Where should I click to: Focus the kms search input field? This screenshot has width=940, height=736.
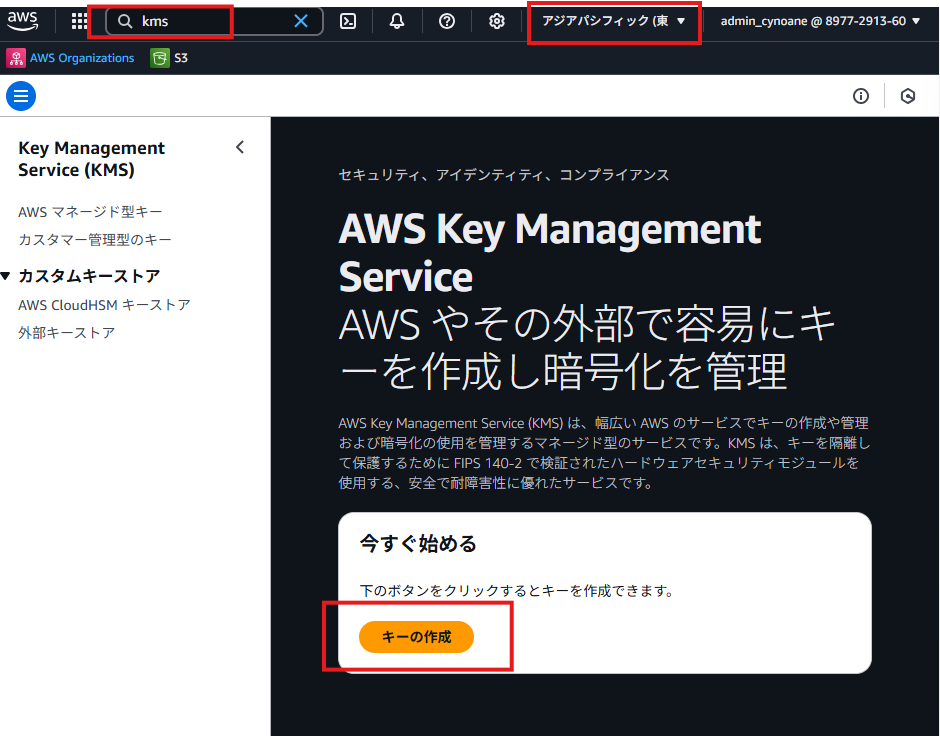pyautogui.click(x=213, y=22)
